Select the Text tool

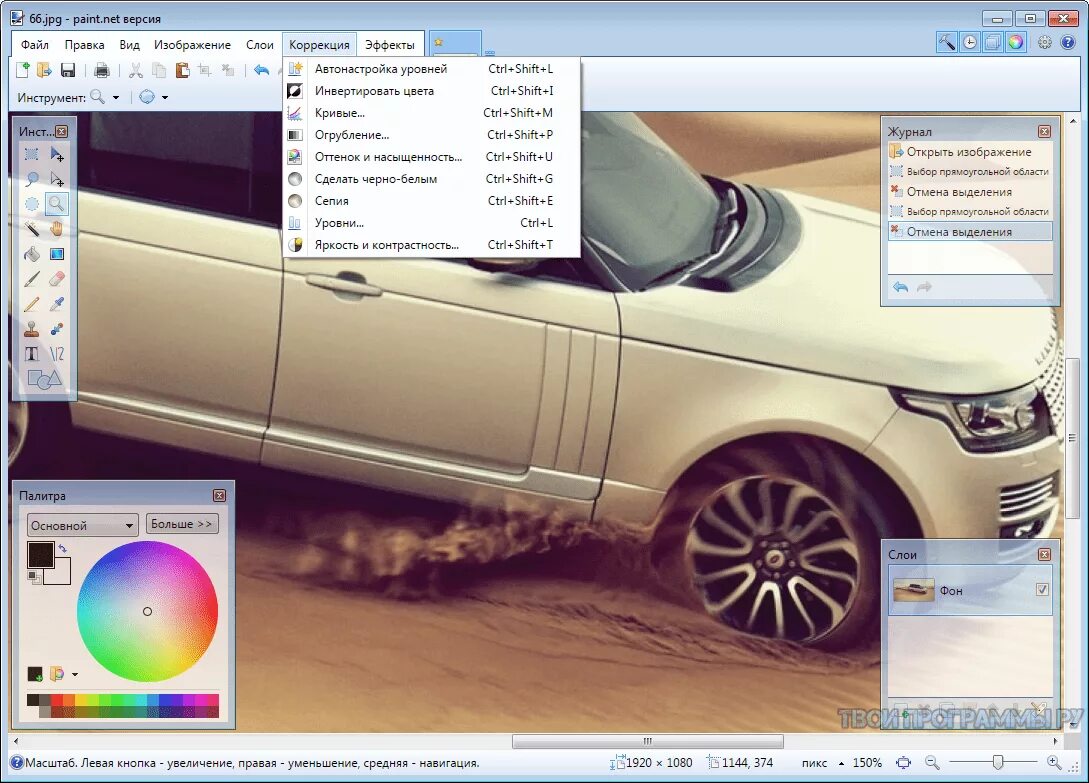pyautogui.click(x=31, y=354)
